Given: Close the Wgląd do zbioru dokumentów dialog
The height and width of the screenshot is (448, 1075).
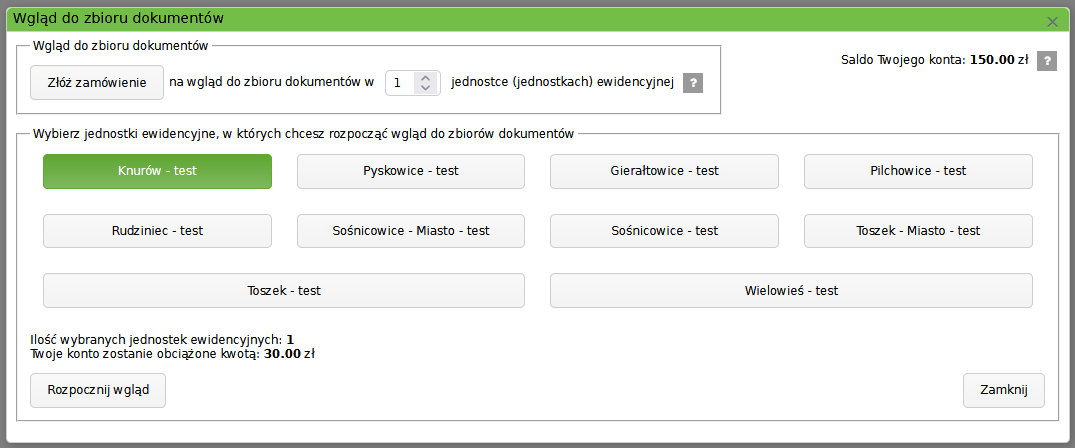Looking at the screenshot, I should 1052,20.
